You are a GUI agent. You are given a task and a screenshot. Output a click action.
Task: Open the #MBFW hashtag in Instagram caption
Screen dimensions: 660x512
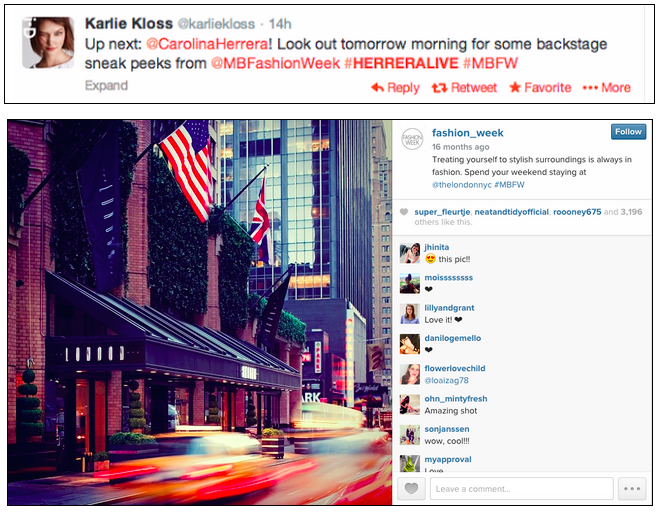click(x=509, y=185)
